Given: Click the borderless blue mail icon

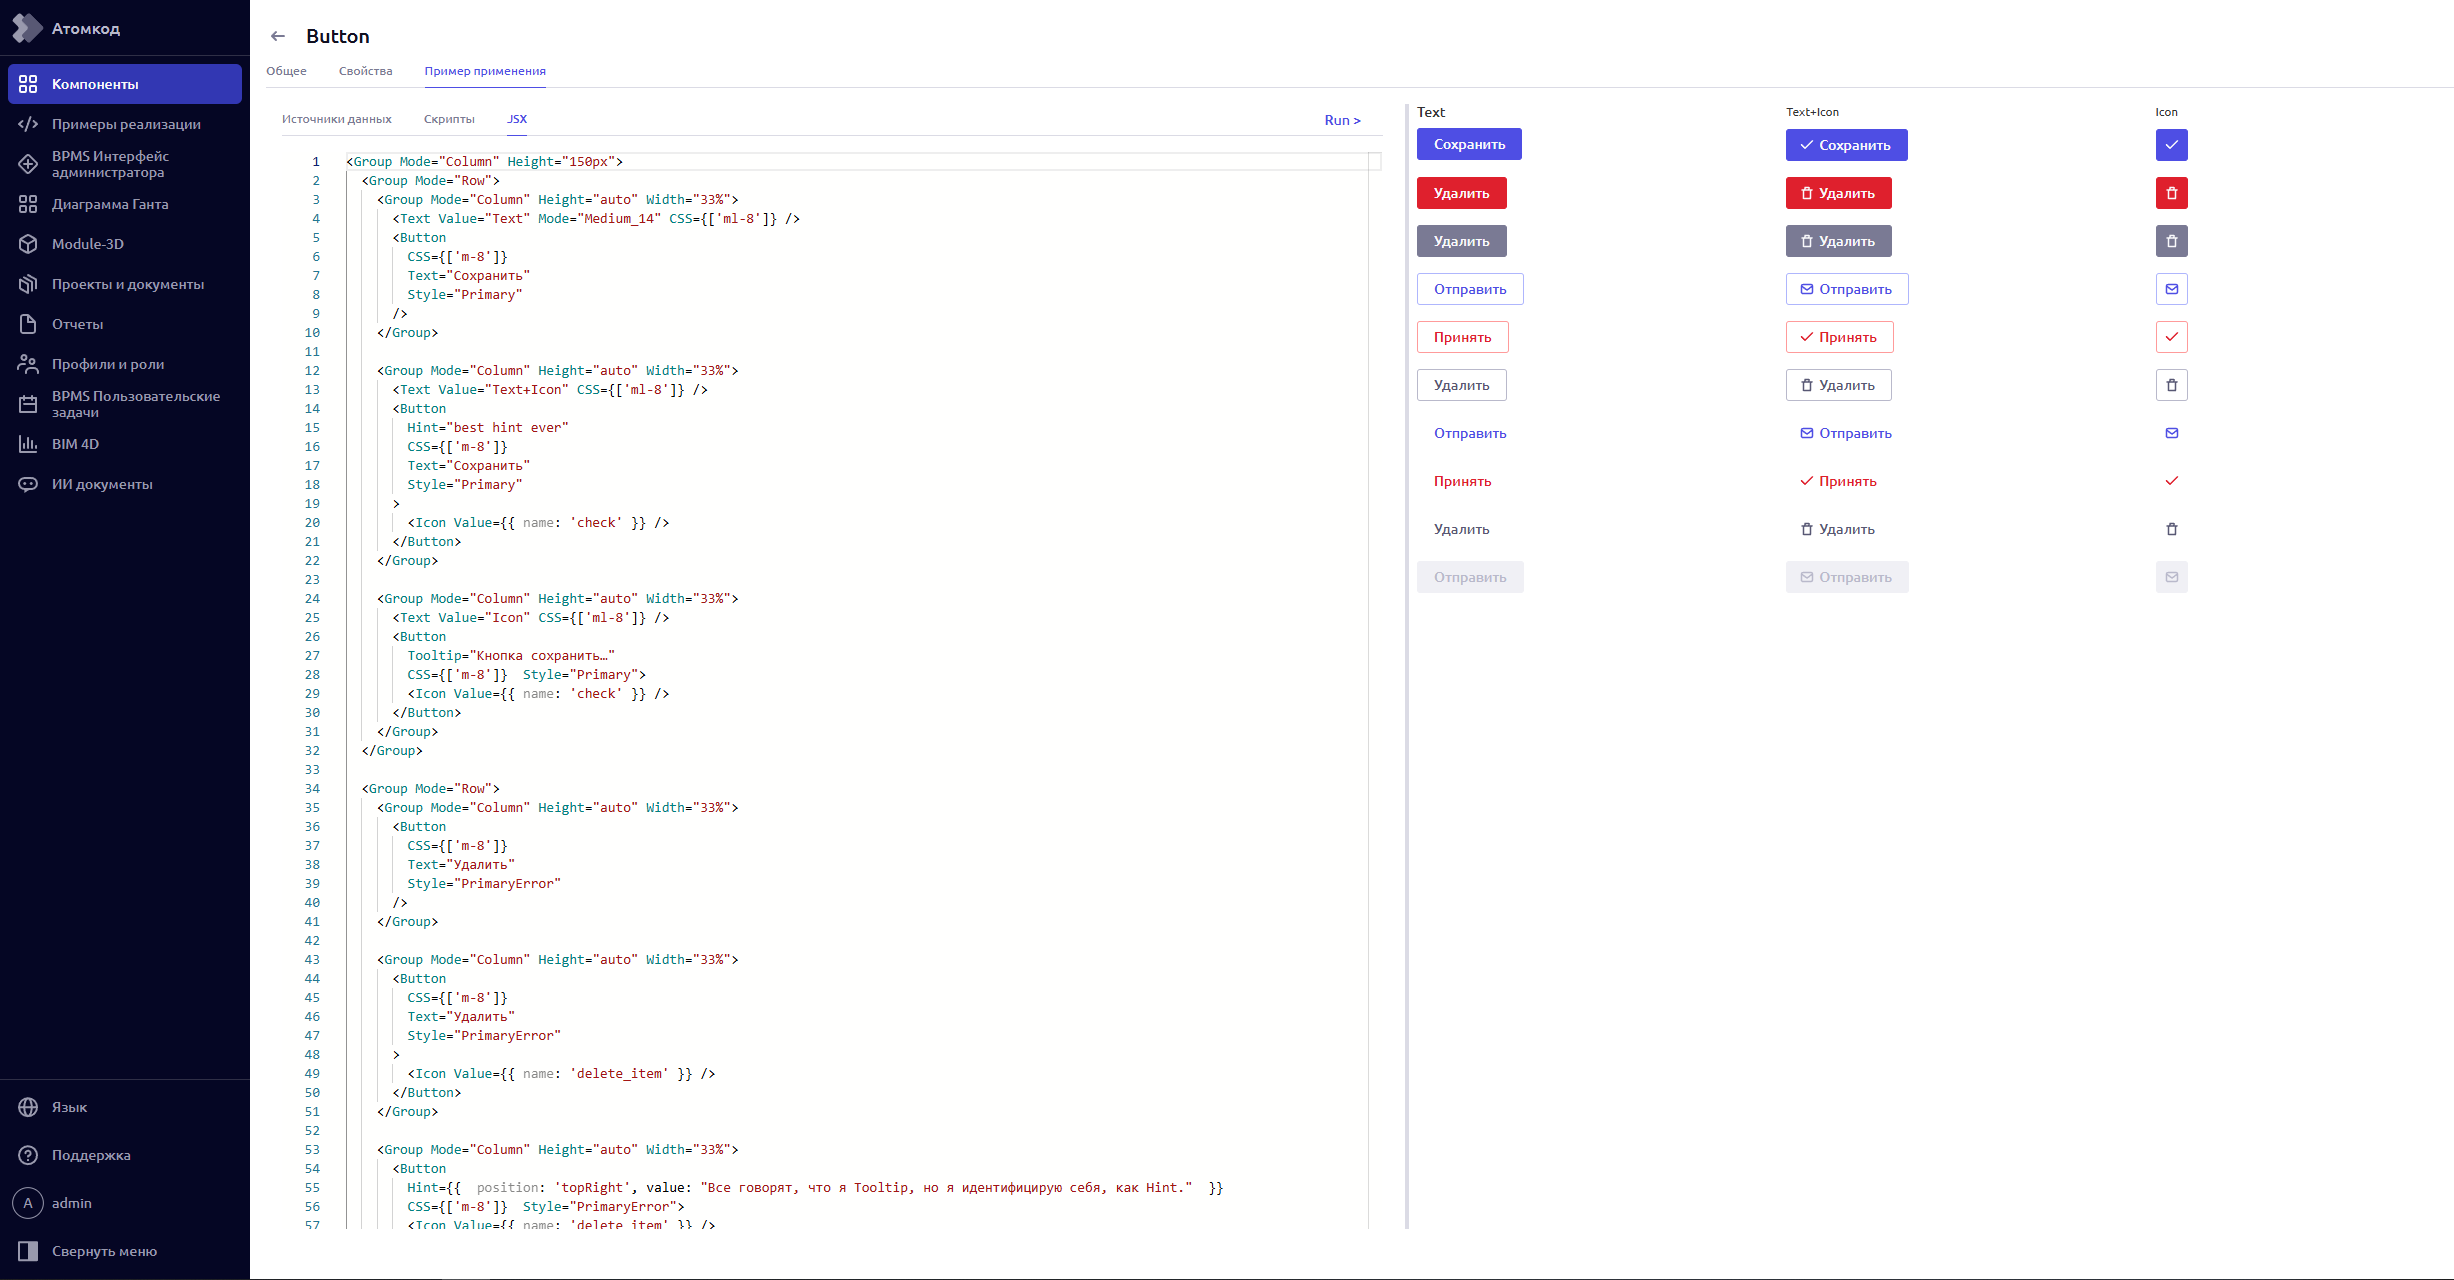Looking at the screenshot, I should click(2171, 433).
